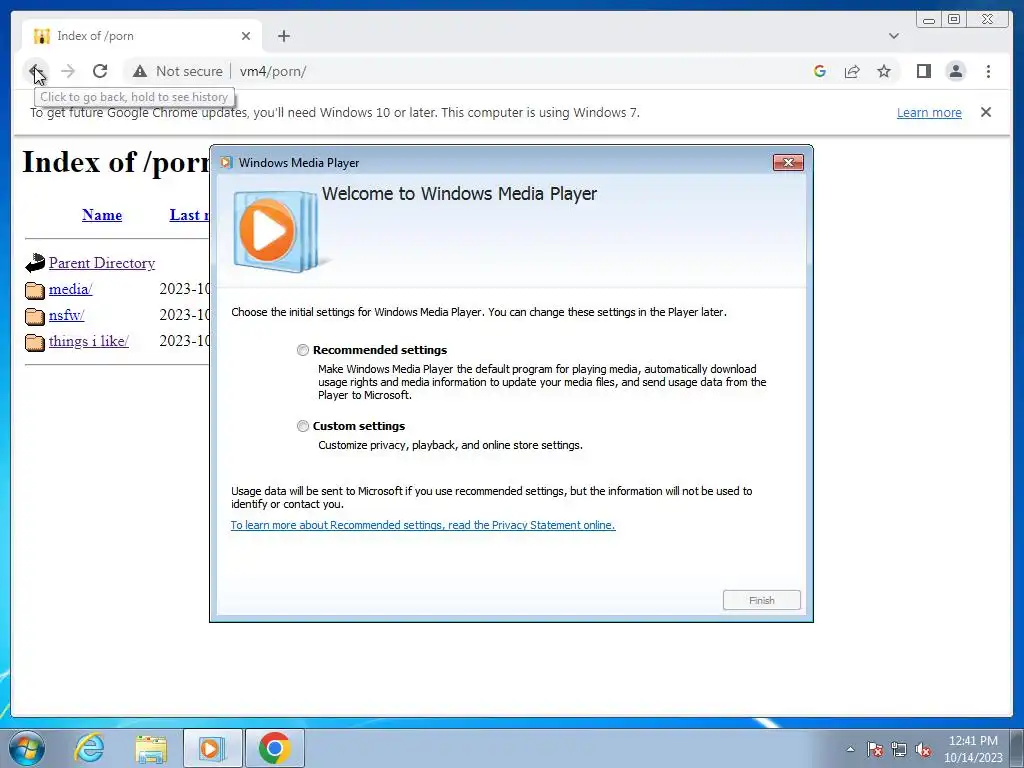Viewport: 1024px width, 768px height.
Task: Minimize the Chrome window
Action: coord(929,20)
